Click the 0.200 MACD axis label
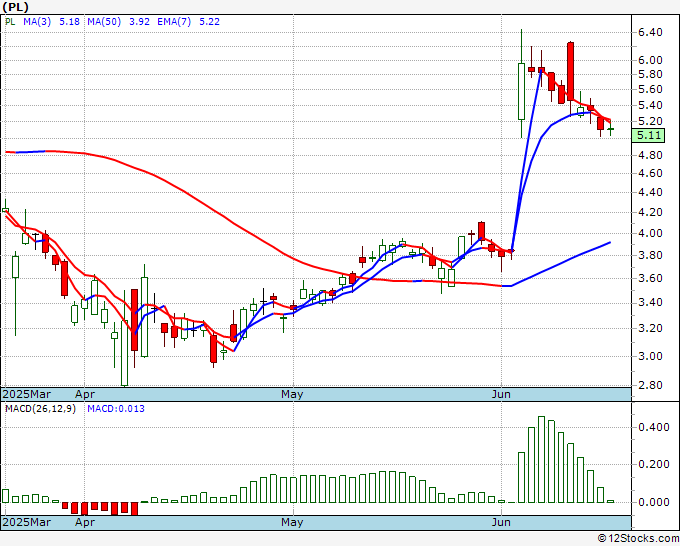 [654, 464]
